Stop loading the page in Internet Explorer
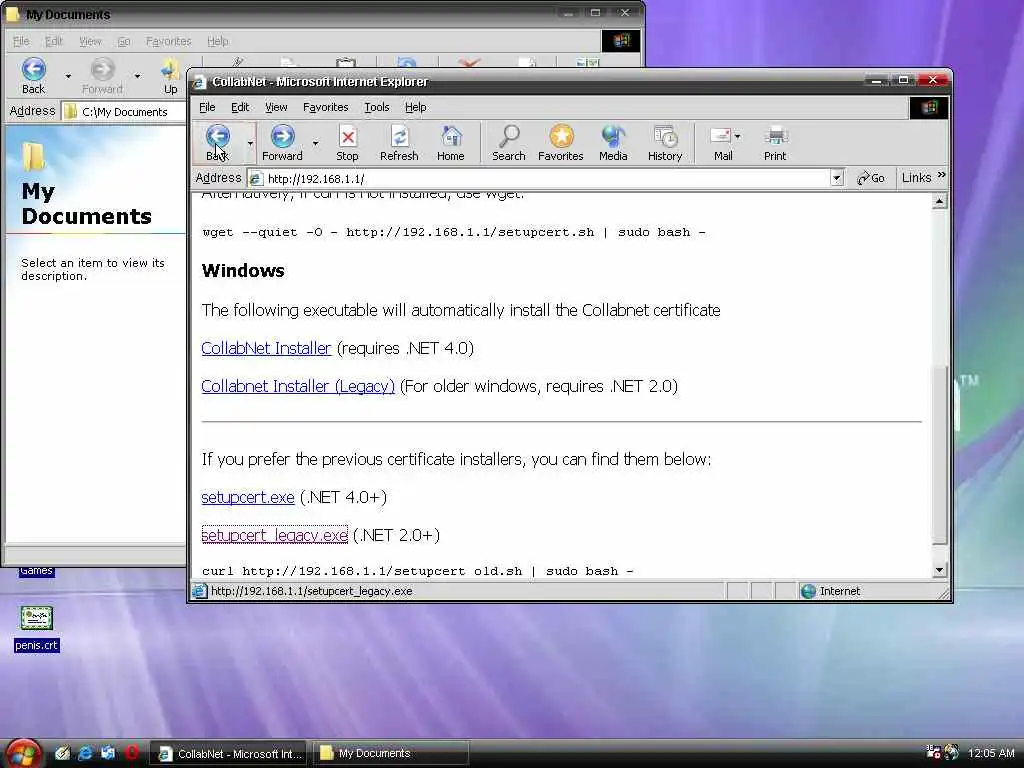This screenshot has height=768, width=1024. click(347, 143)
